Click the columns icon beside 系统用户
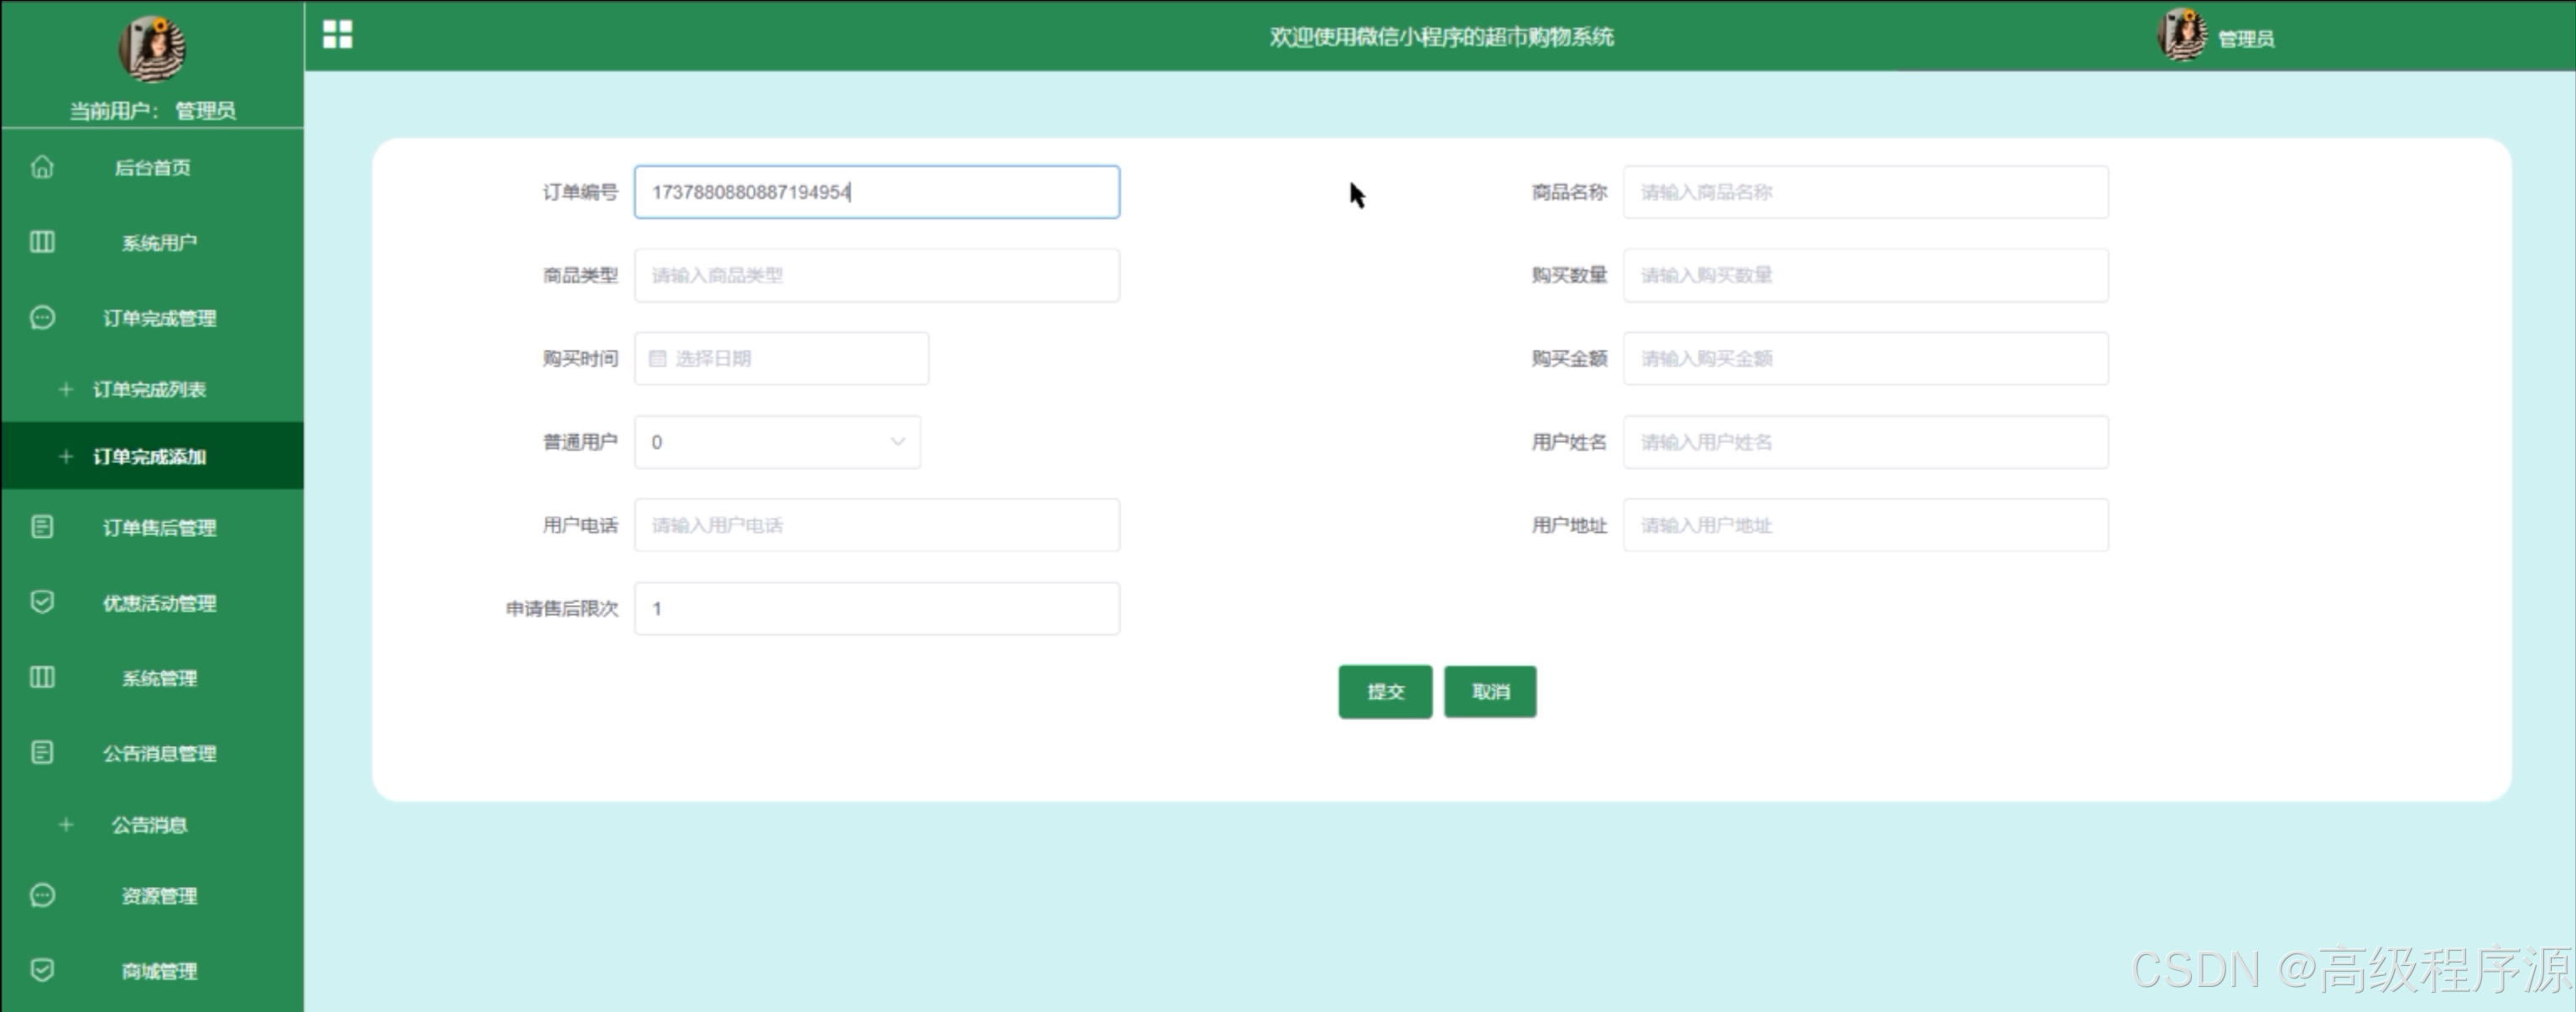The image size is (2576, 1012). point(42,242)
